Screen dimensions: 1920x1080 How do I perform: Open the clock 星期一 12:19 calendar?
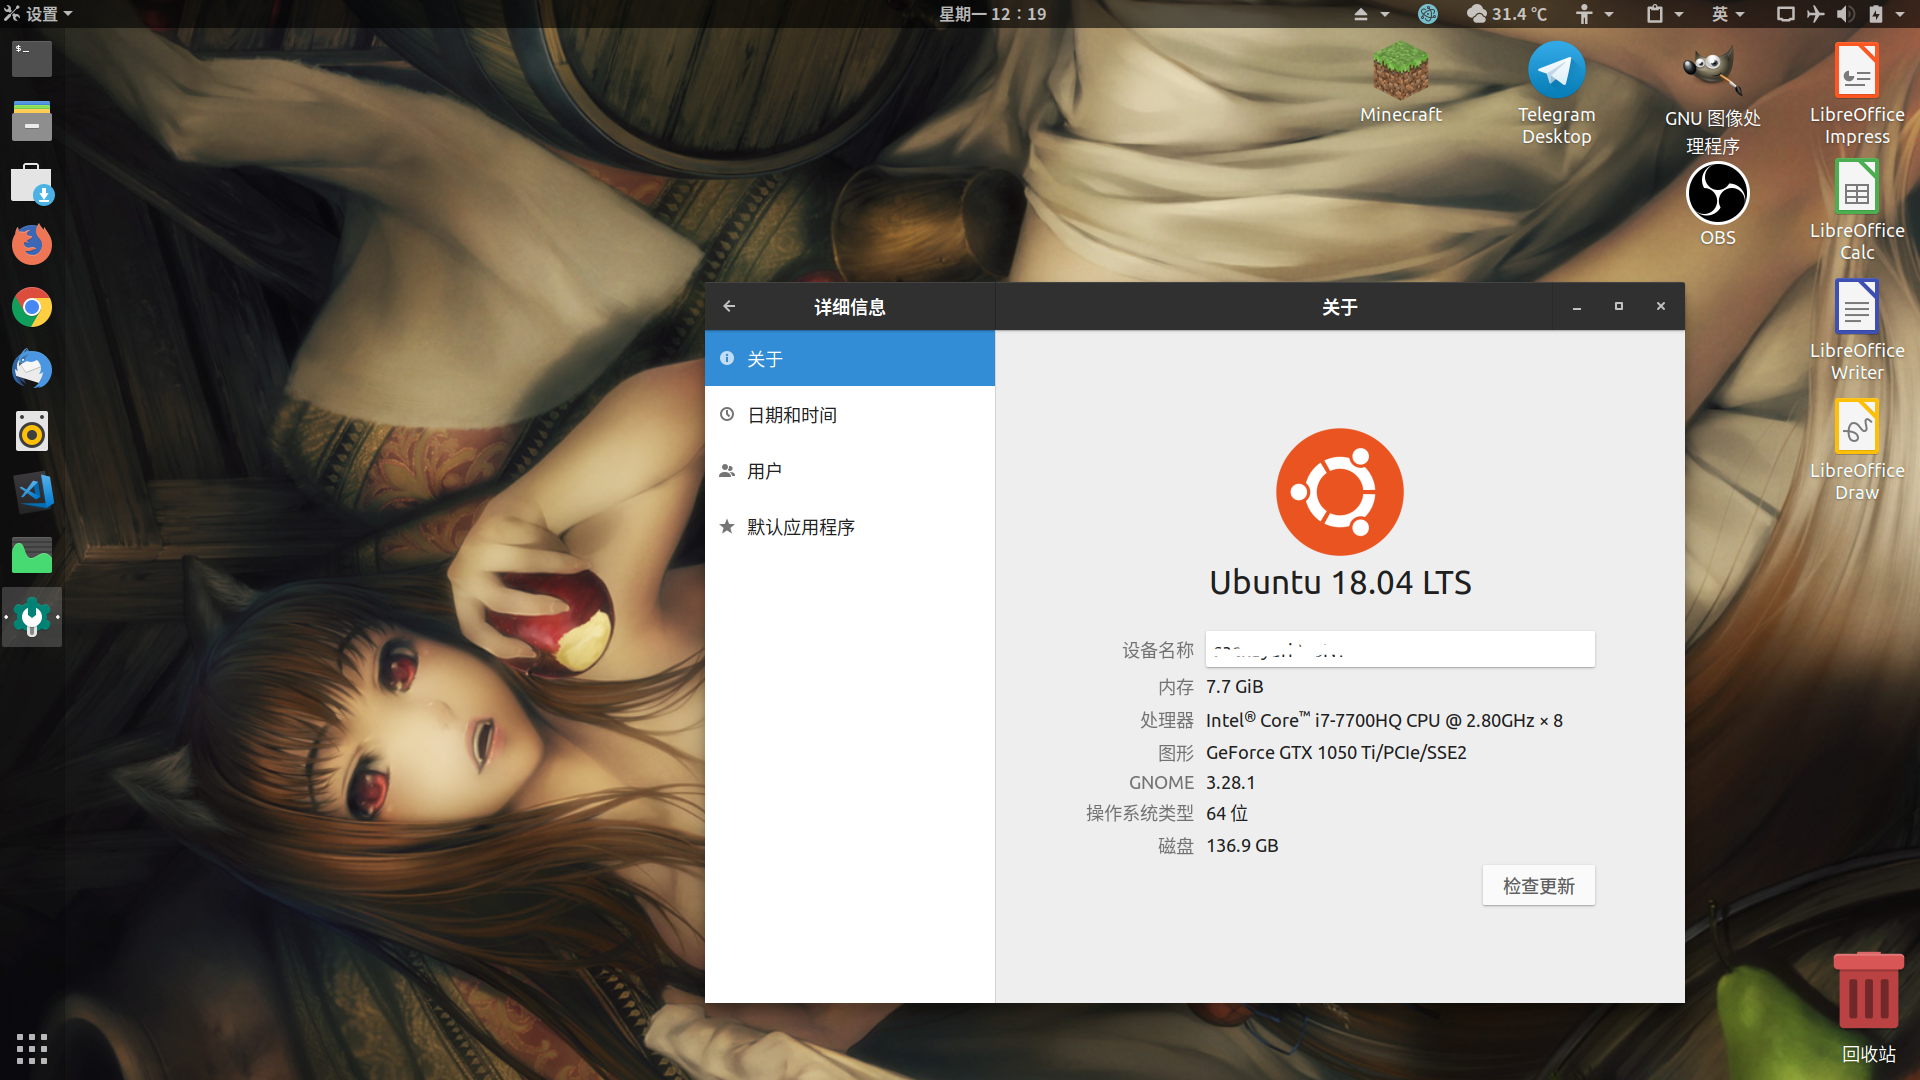click(992, 14)
